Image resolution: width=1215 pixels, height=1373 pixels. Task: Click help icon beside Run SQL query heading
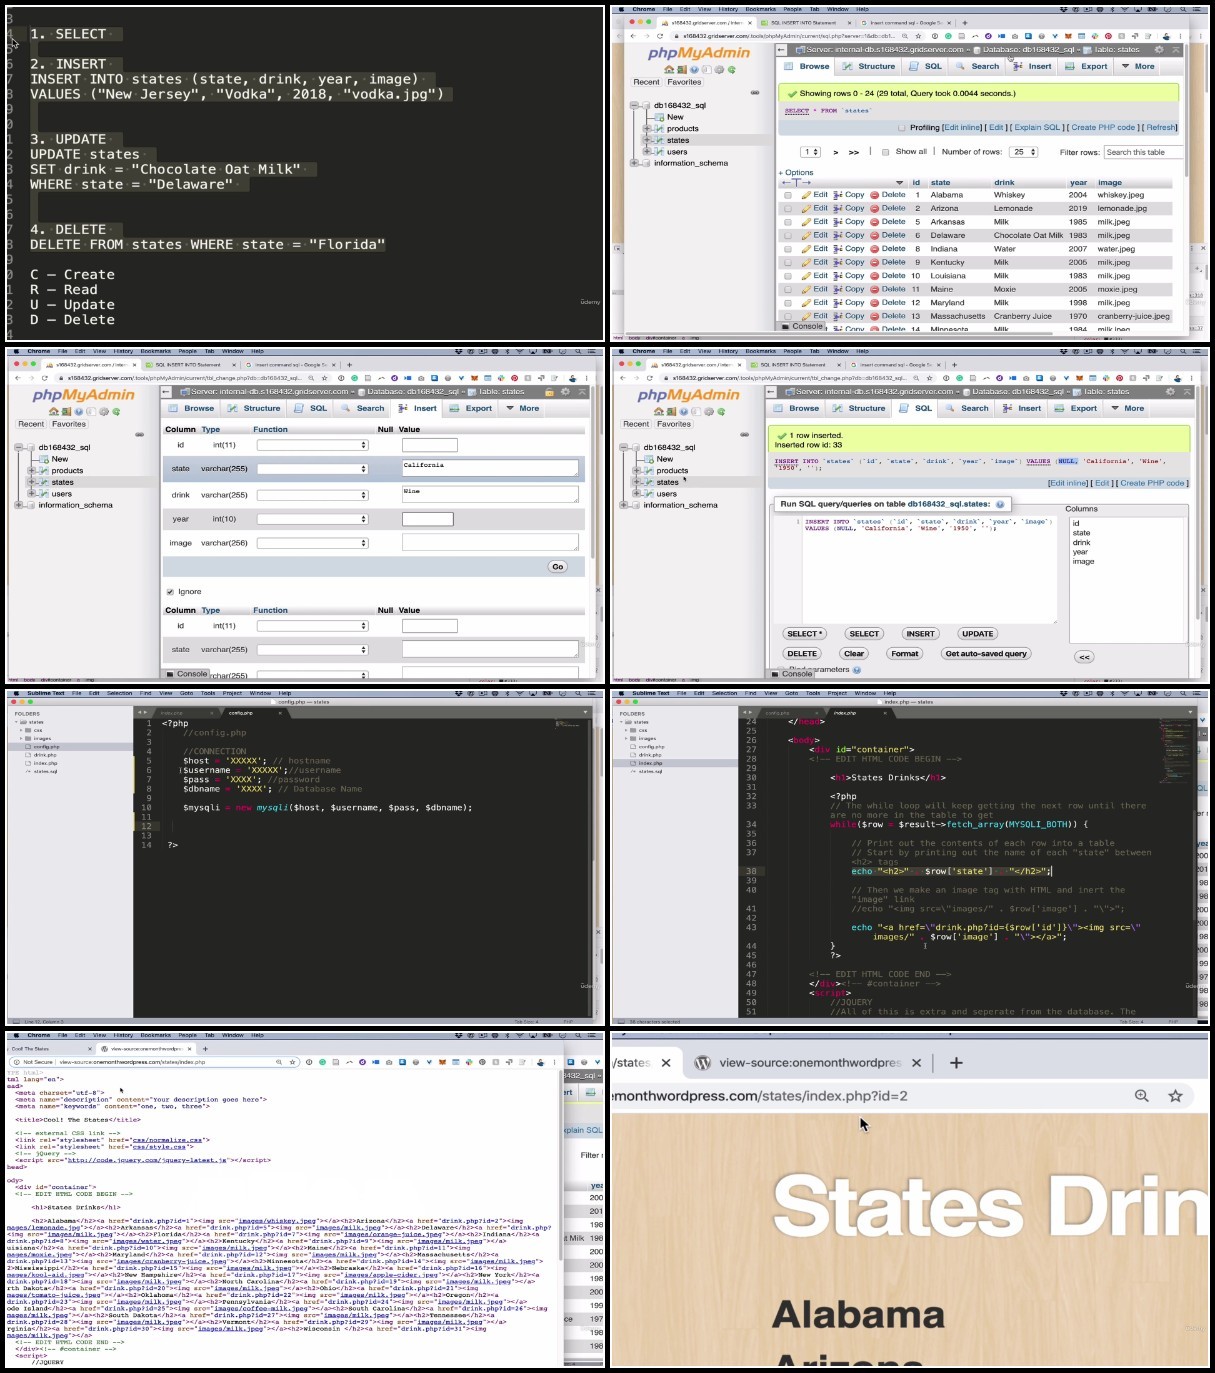tap(1000, 504)
